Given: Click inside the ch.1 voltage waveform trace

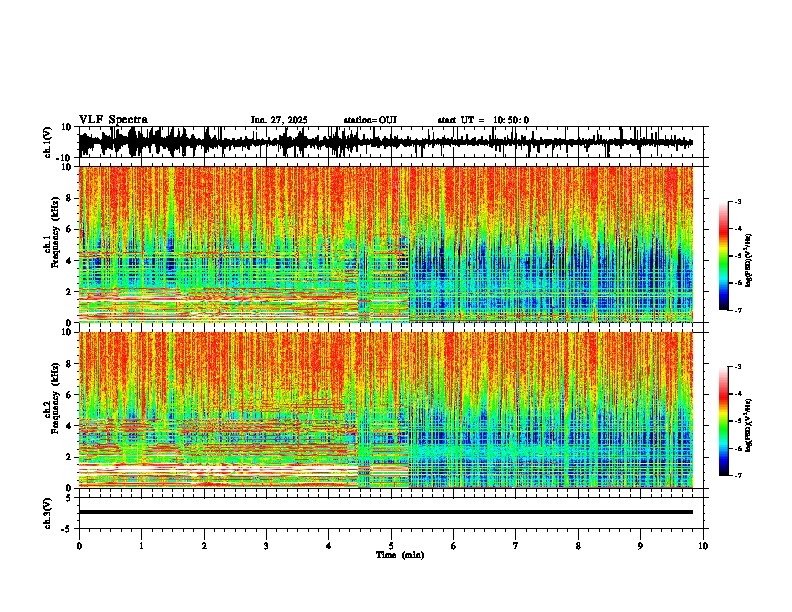Looking at the screenshot, I should pyautogui.click(x=385, y=142).
